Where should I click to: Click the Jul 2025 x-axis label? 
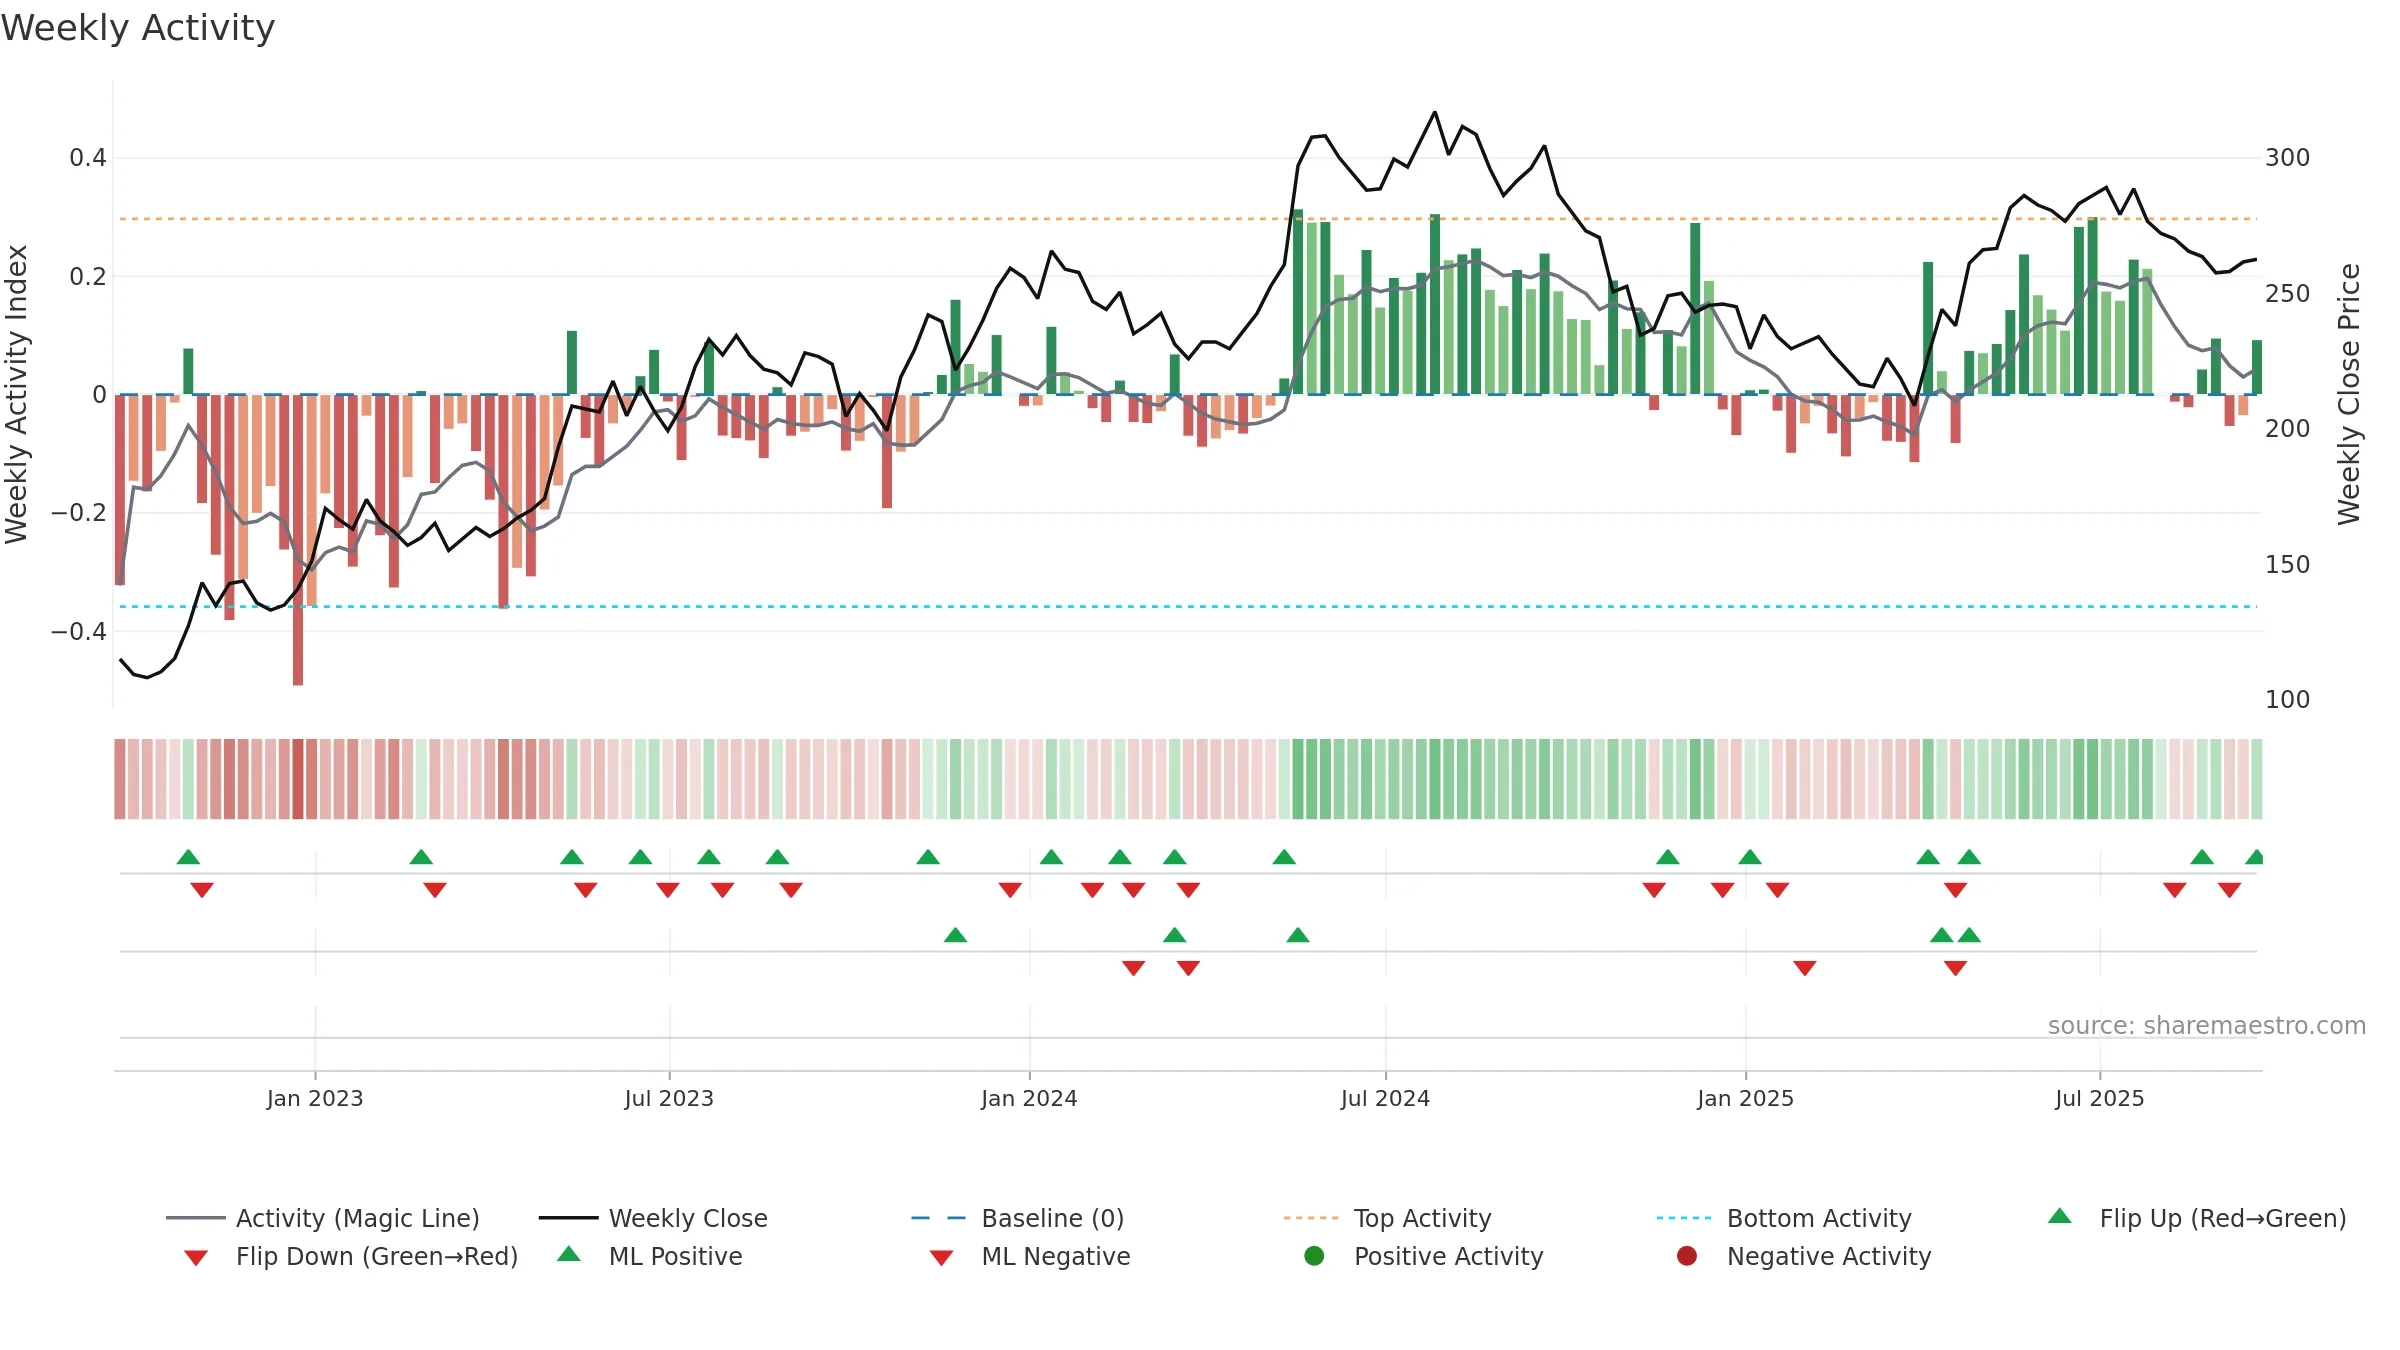[x=2100, y=1099]
